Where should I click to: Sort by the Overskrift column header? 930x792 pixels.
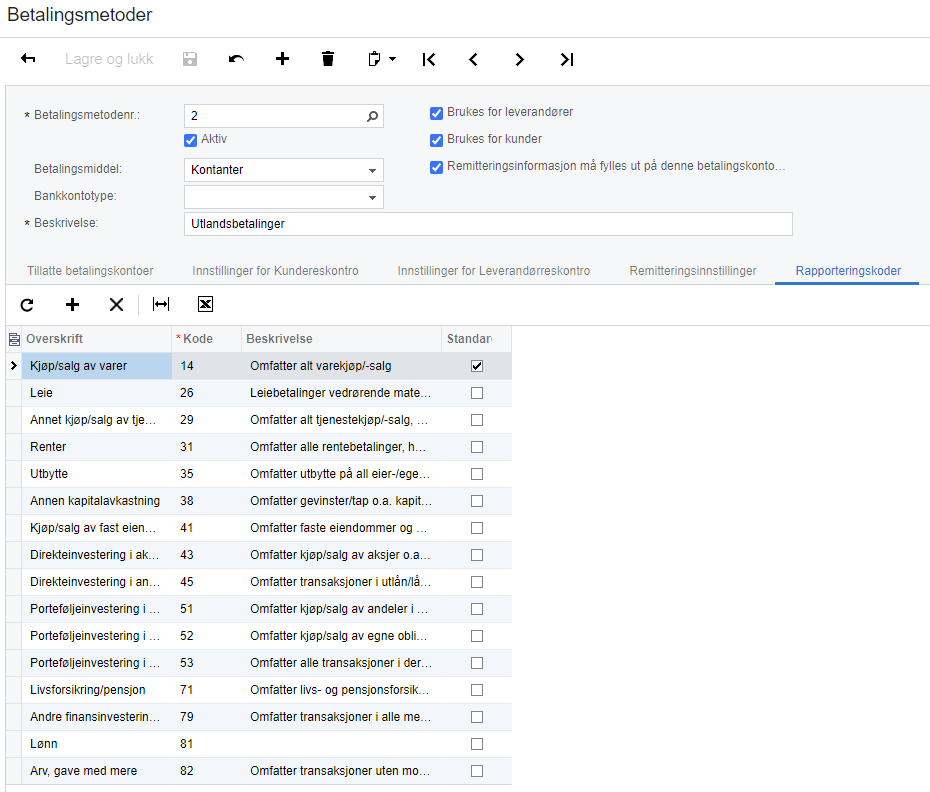(x=96, y=339)
